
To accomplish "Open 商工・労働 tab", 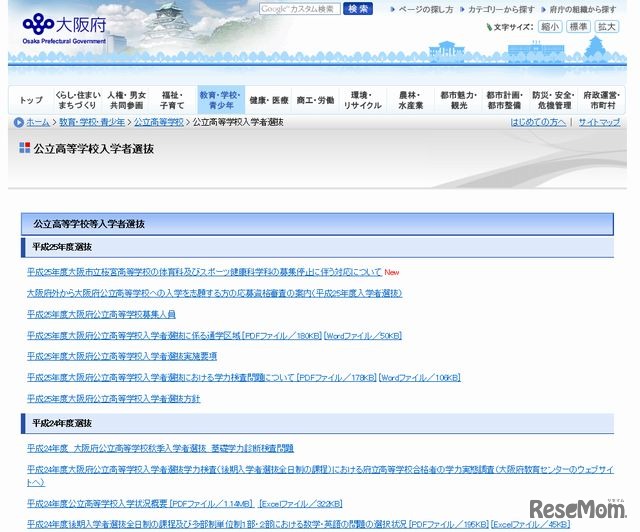I will tap(316, 100).
